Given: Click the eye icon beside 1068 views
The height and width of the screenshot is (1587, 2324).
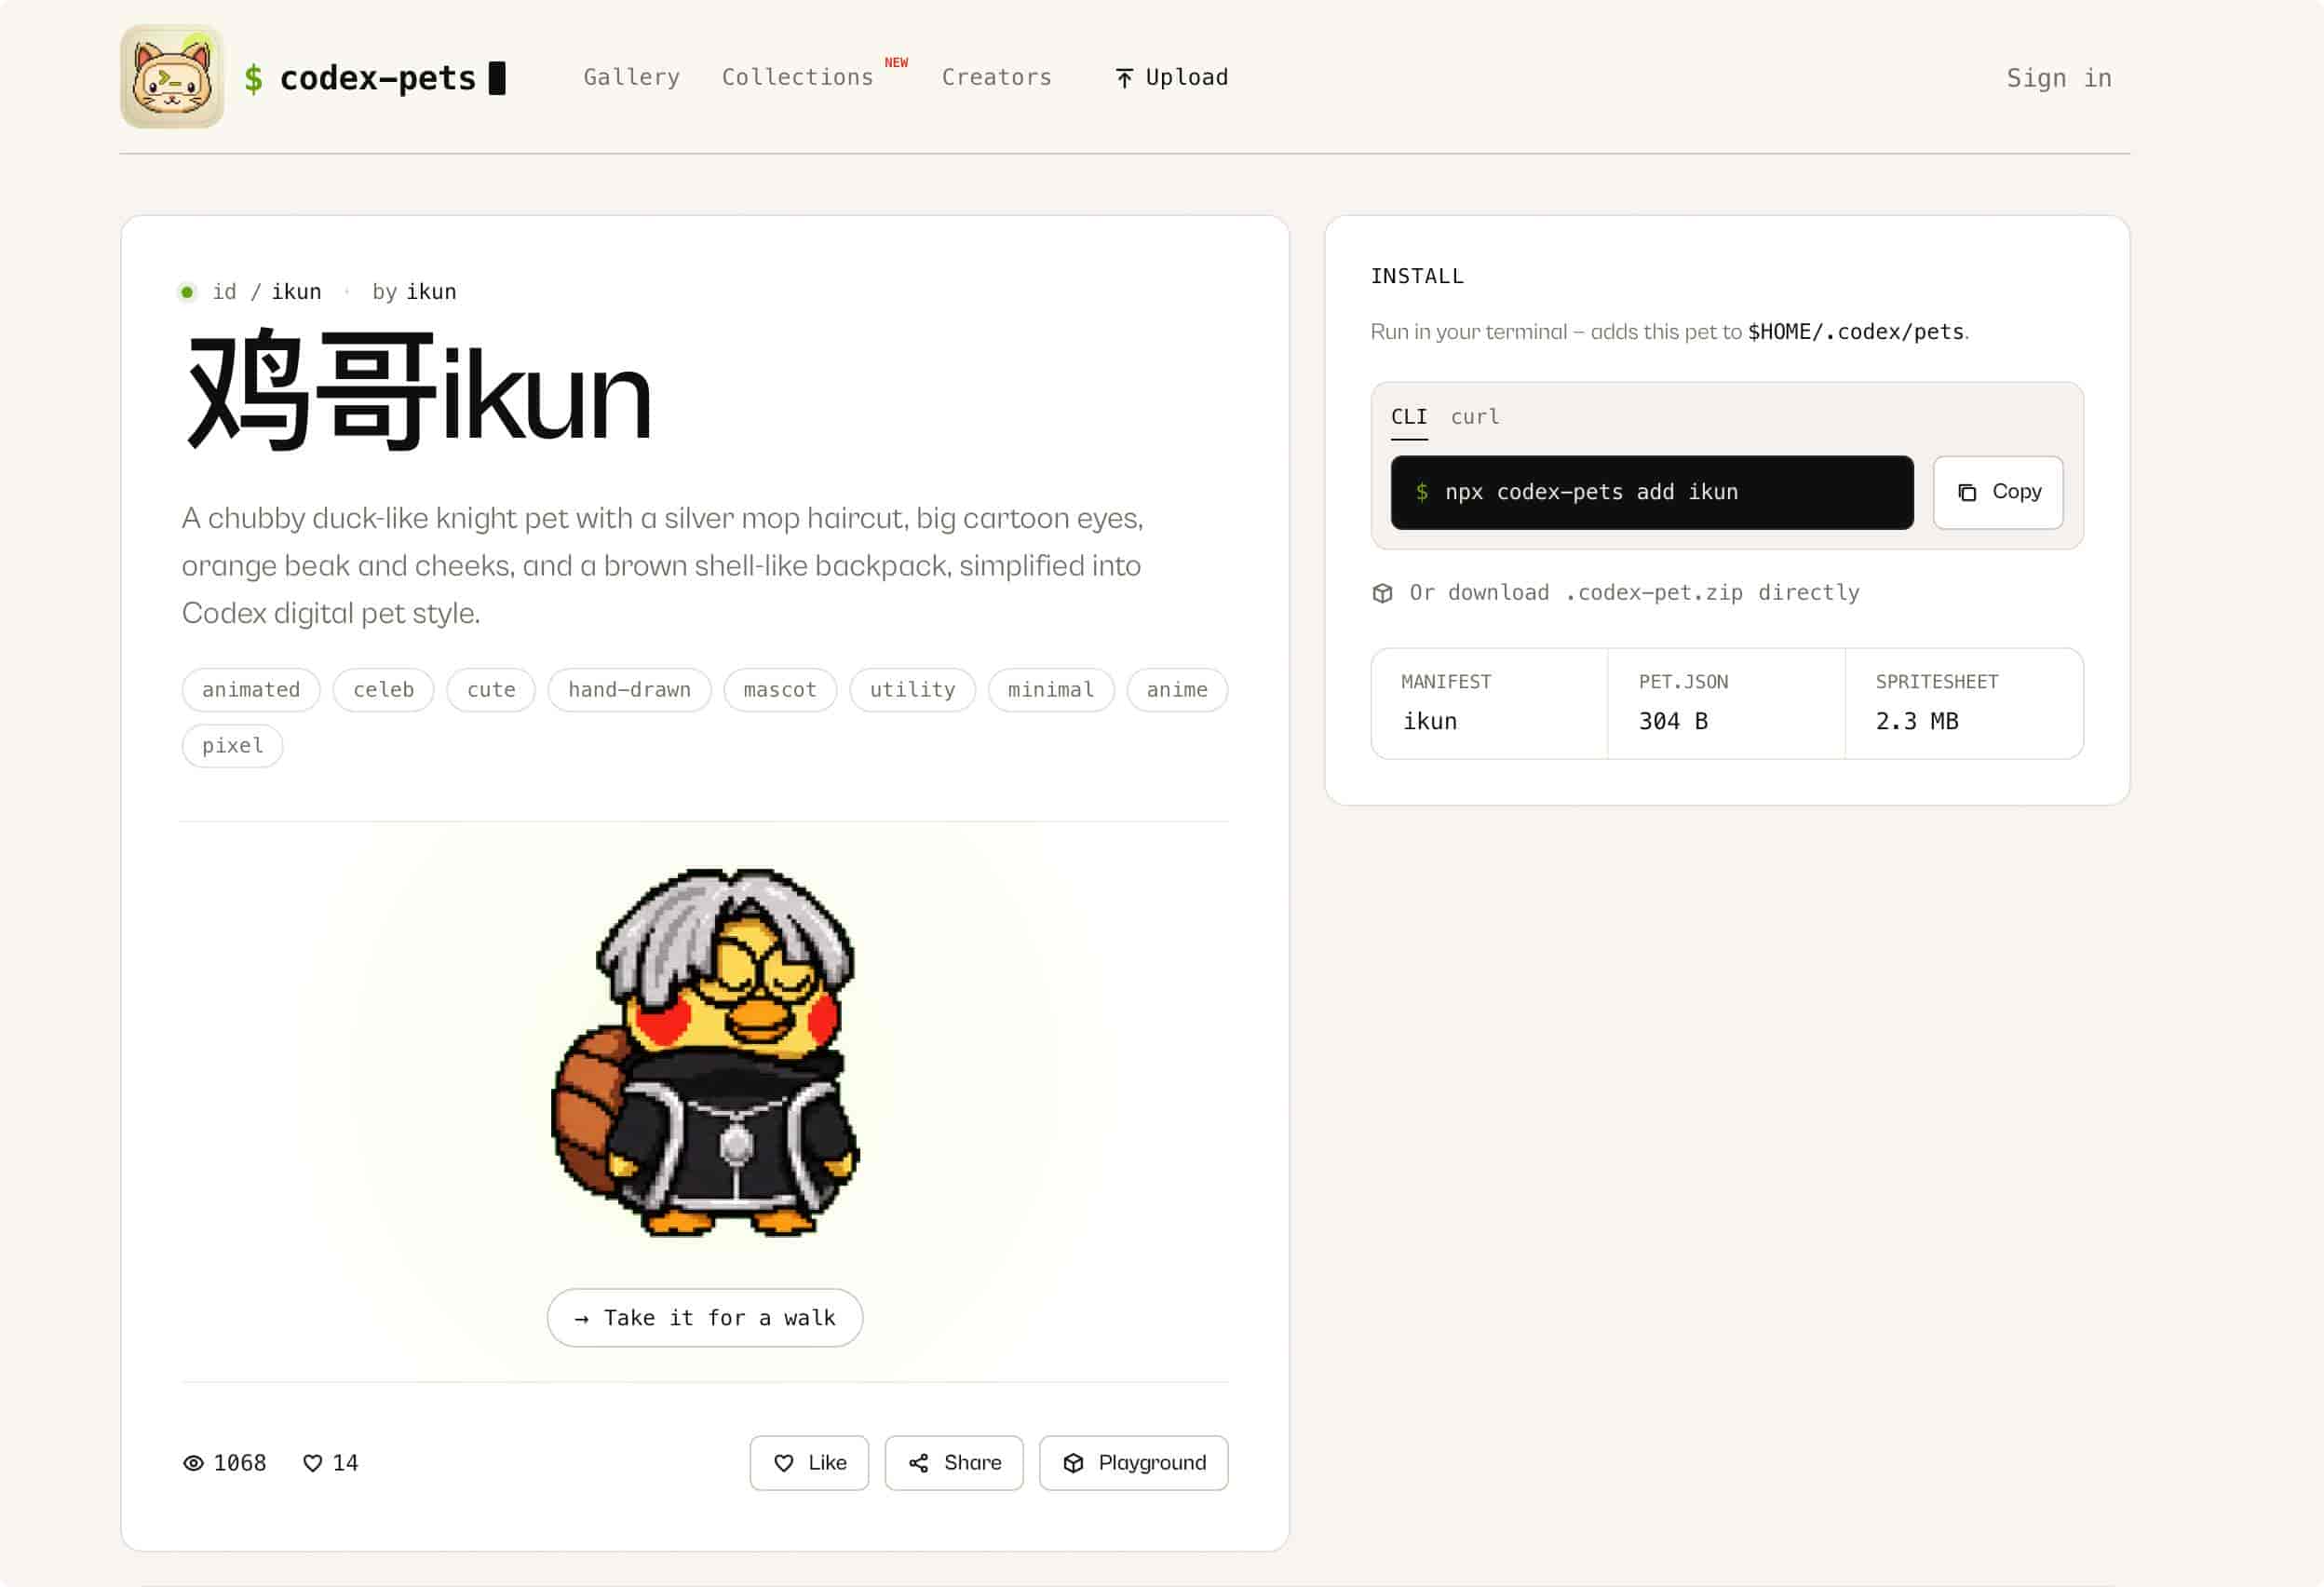Looking at the screenshot, I should point(193,1463).
